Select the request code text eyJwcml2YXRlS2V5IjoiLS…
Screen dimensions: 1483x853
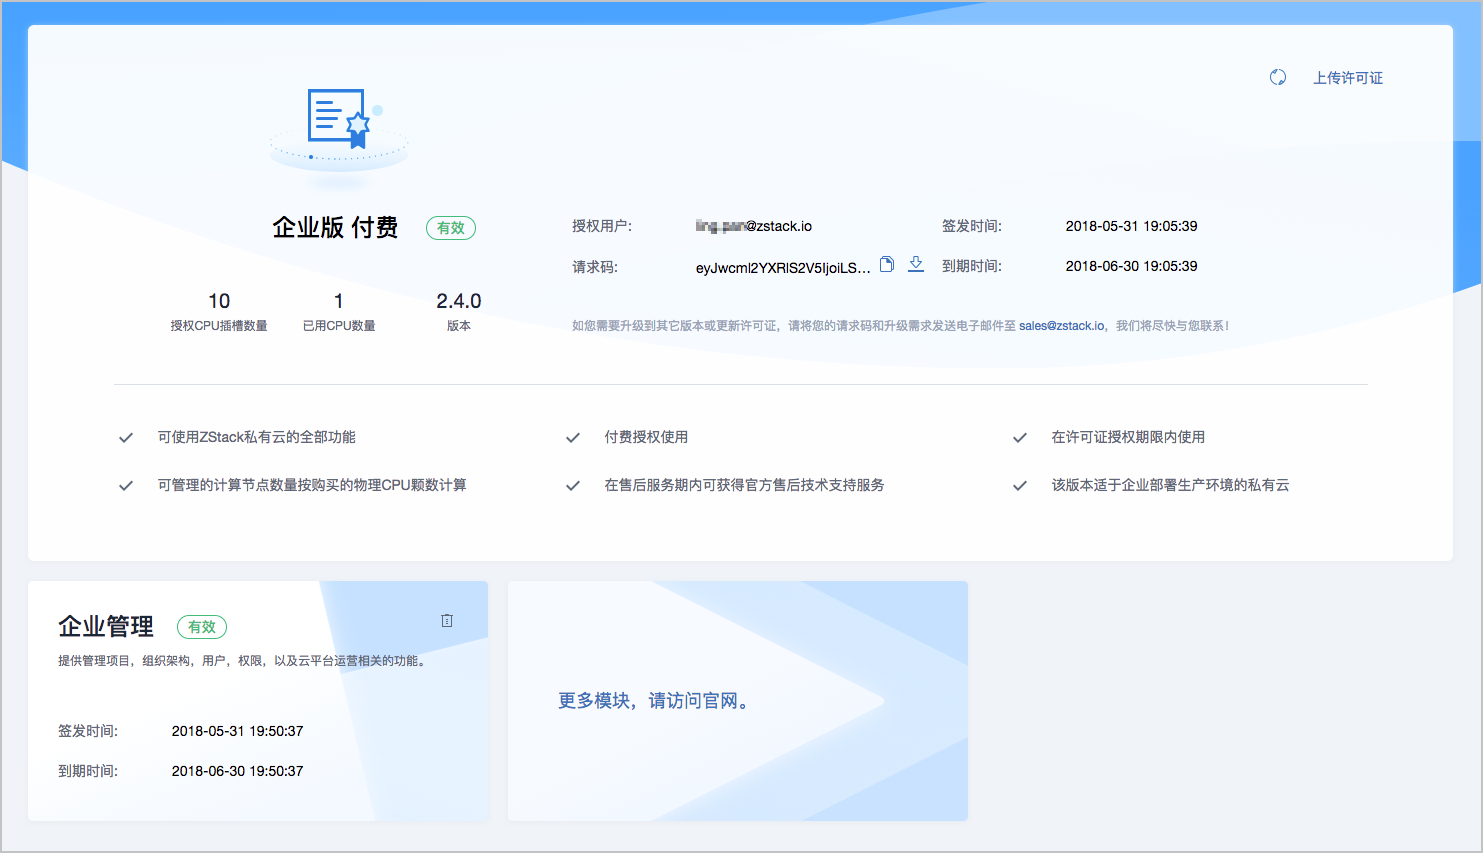pyautogui.click(x=783, y=268)
